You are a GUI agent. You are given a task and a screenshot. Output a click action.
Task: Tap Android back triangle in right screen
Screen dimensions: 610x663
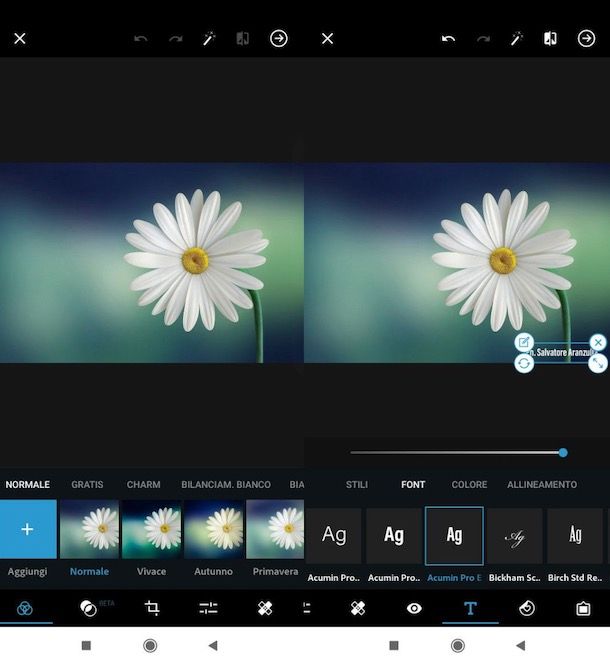pyautogui.click(x=521, y=645)
